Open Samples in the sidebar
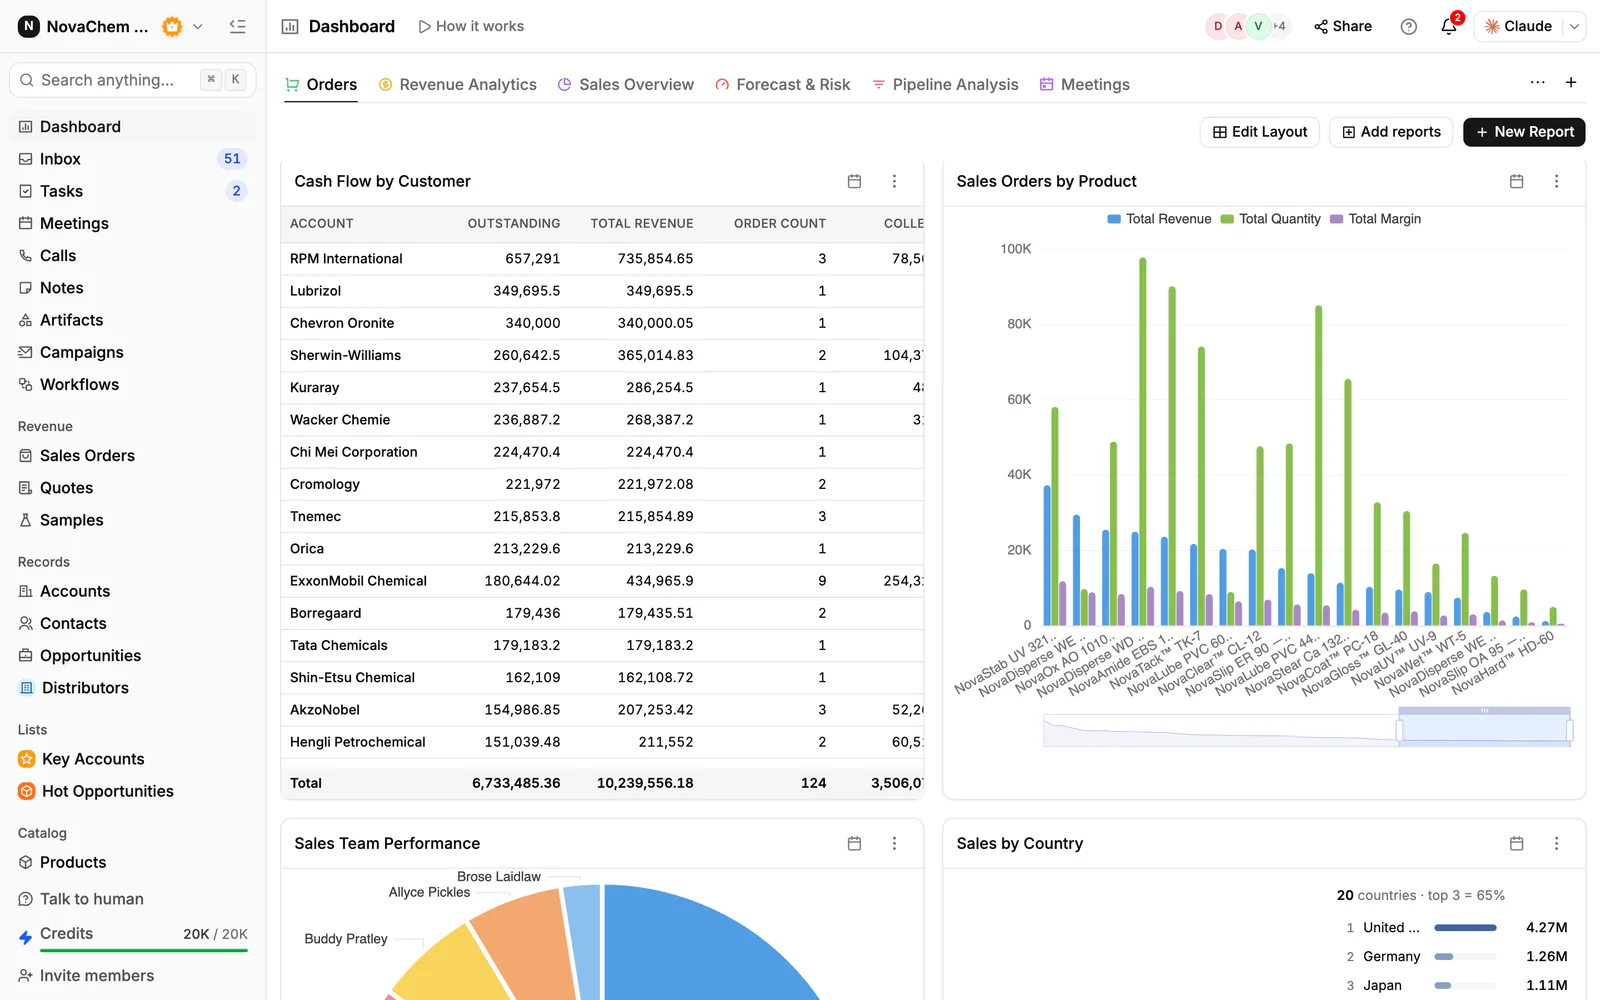Image resolution: width=1600 pixels, height=1000 pixels. [132, 520]
